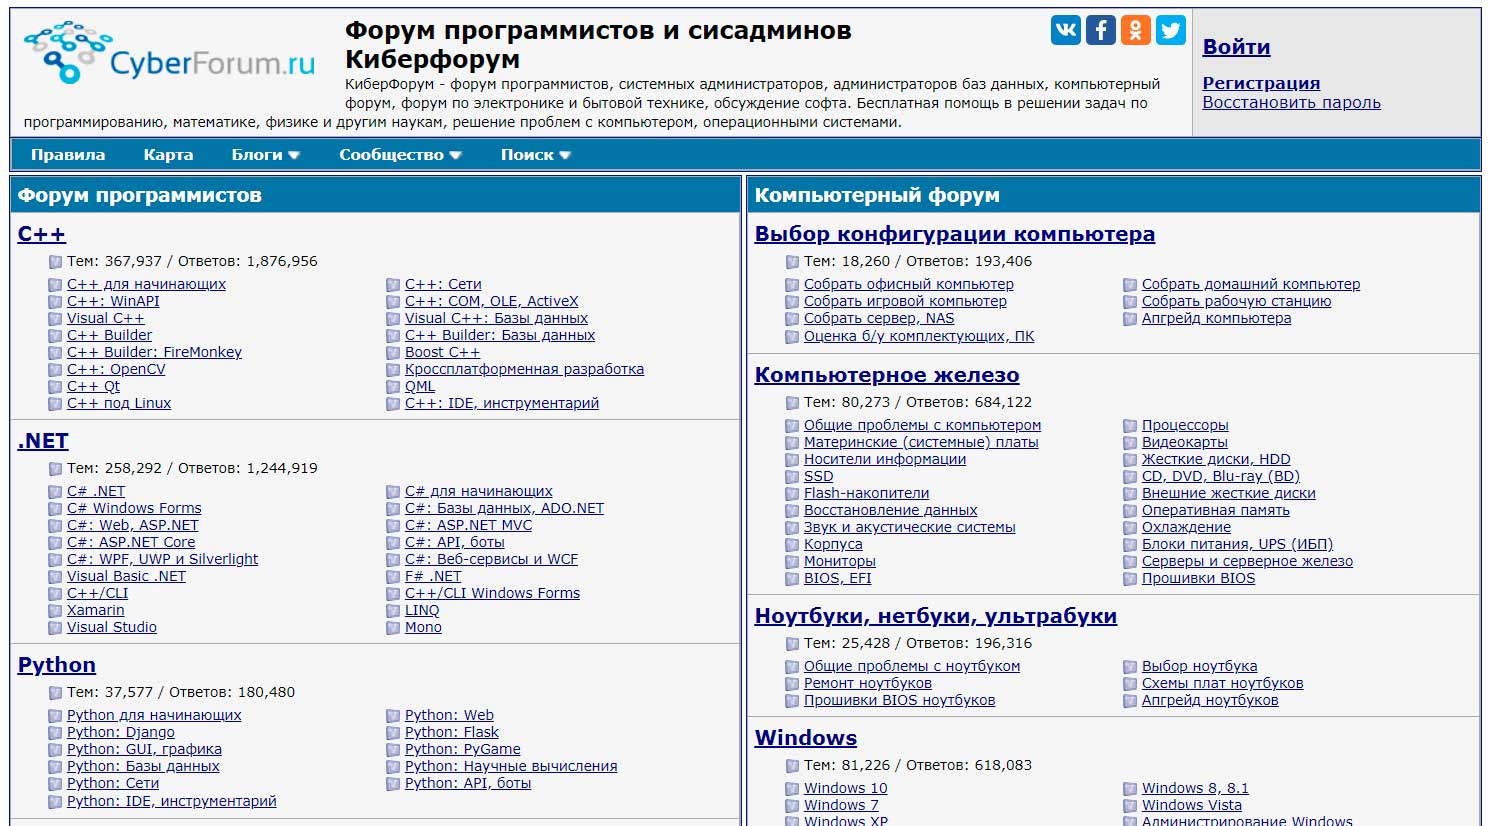Open Восстановление данных subforum
The width and height of the screenshot is (1489, 826).
[x=891, y=510]
